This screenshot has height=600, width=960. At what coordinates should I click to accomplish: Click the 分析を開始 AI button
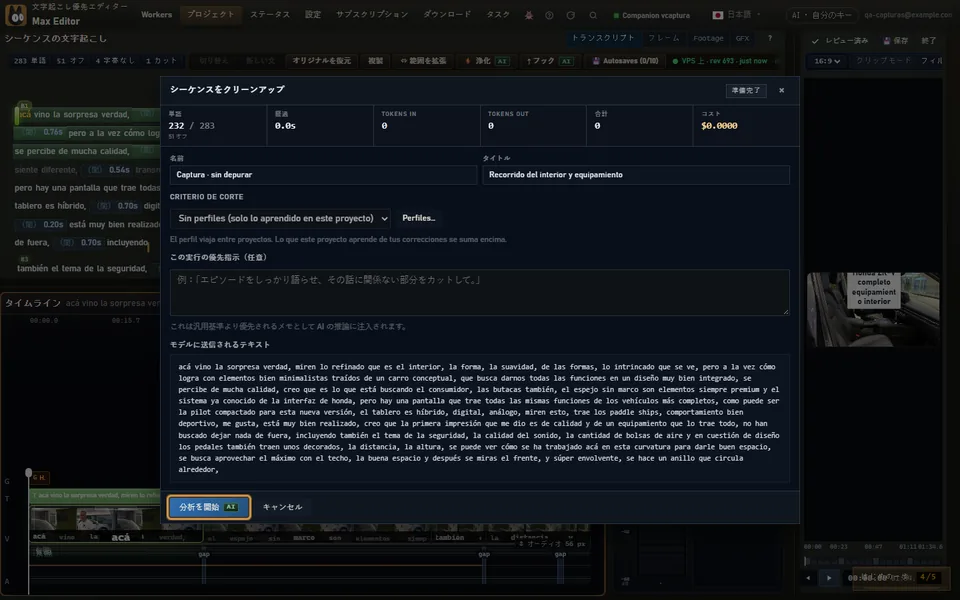[208, 507]
